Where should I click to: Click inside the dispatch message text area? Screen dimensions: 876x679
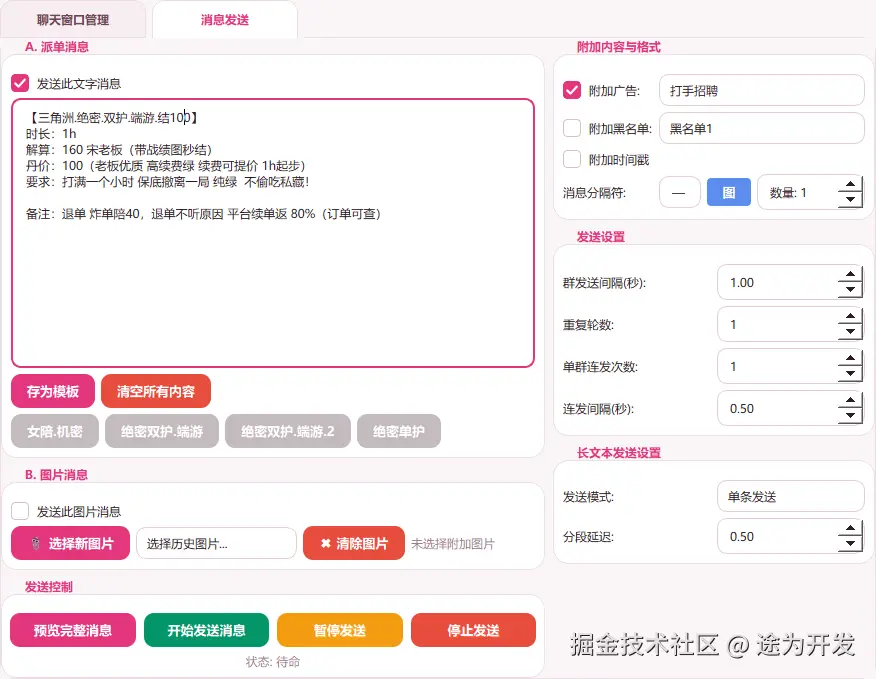273,233
